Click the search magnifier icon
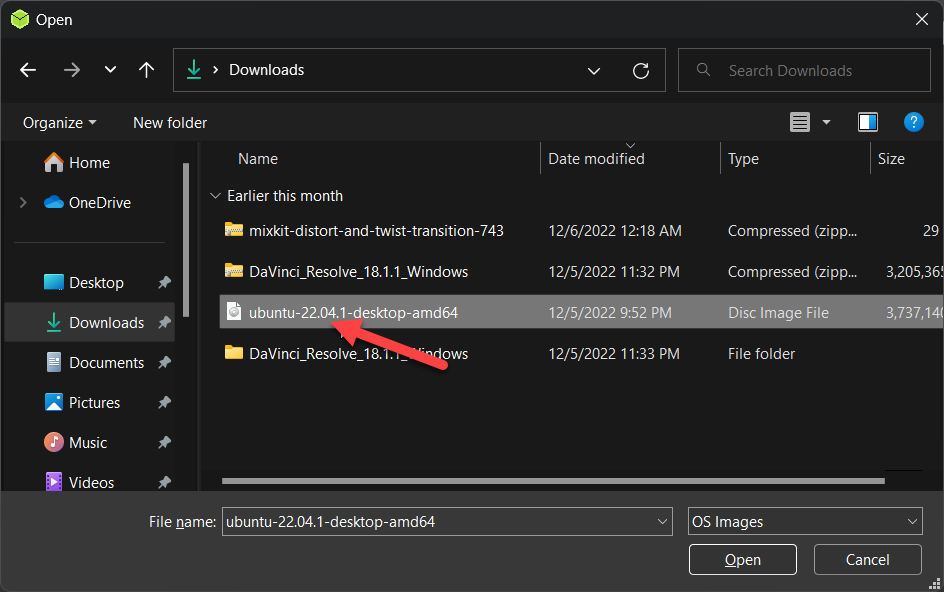The height and width of the screenshot is (592, 944). [x=703, y=70]
